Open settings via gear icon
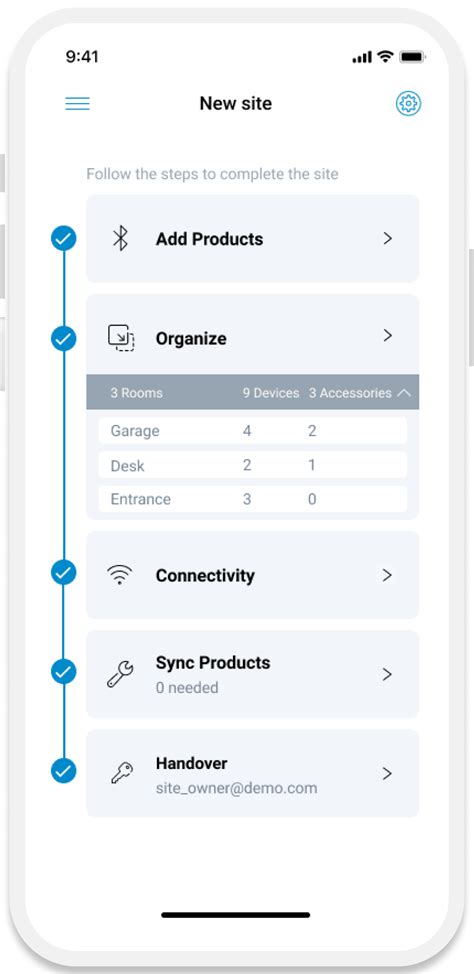 point(408,103)
